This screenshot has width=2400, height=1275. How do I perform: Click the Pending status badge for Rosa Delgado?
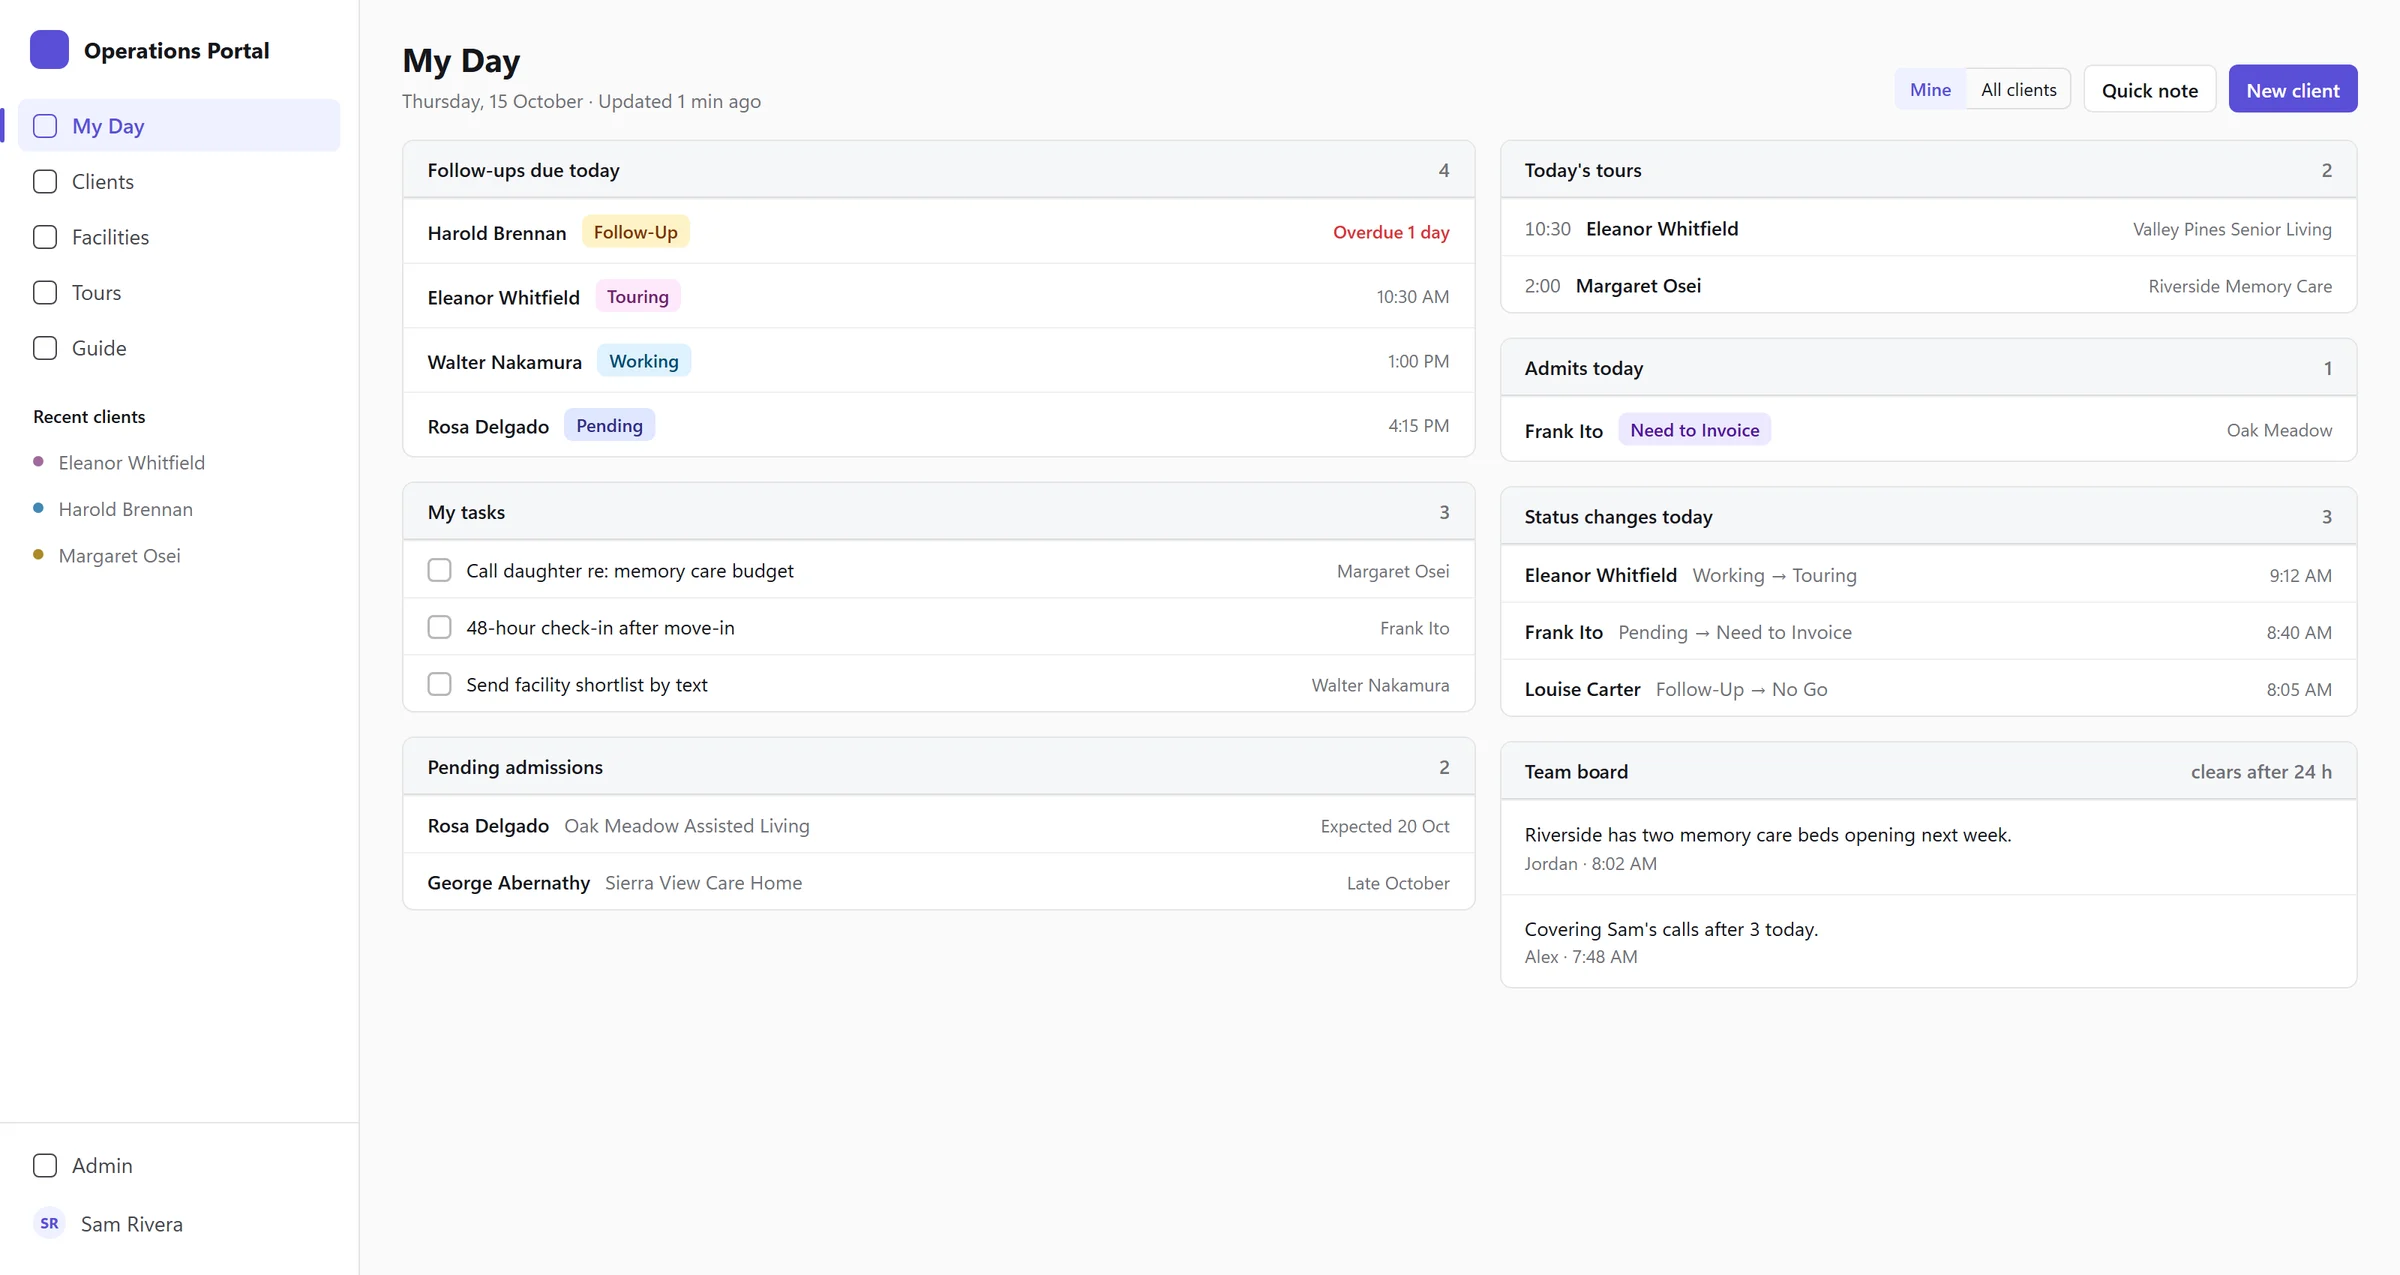click(609, 425)
